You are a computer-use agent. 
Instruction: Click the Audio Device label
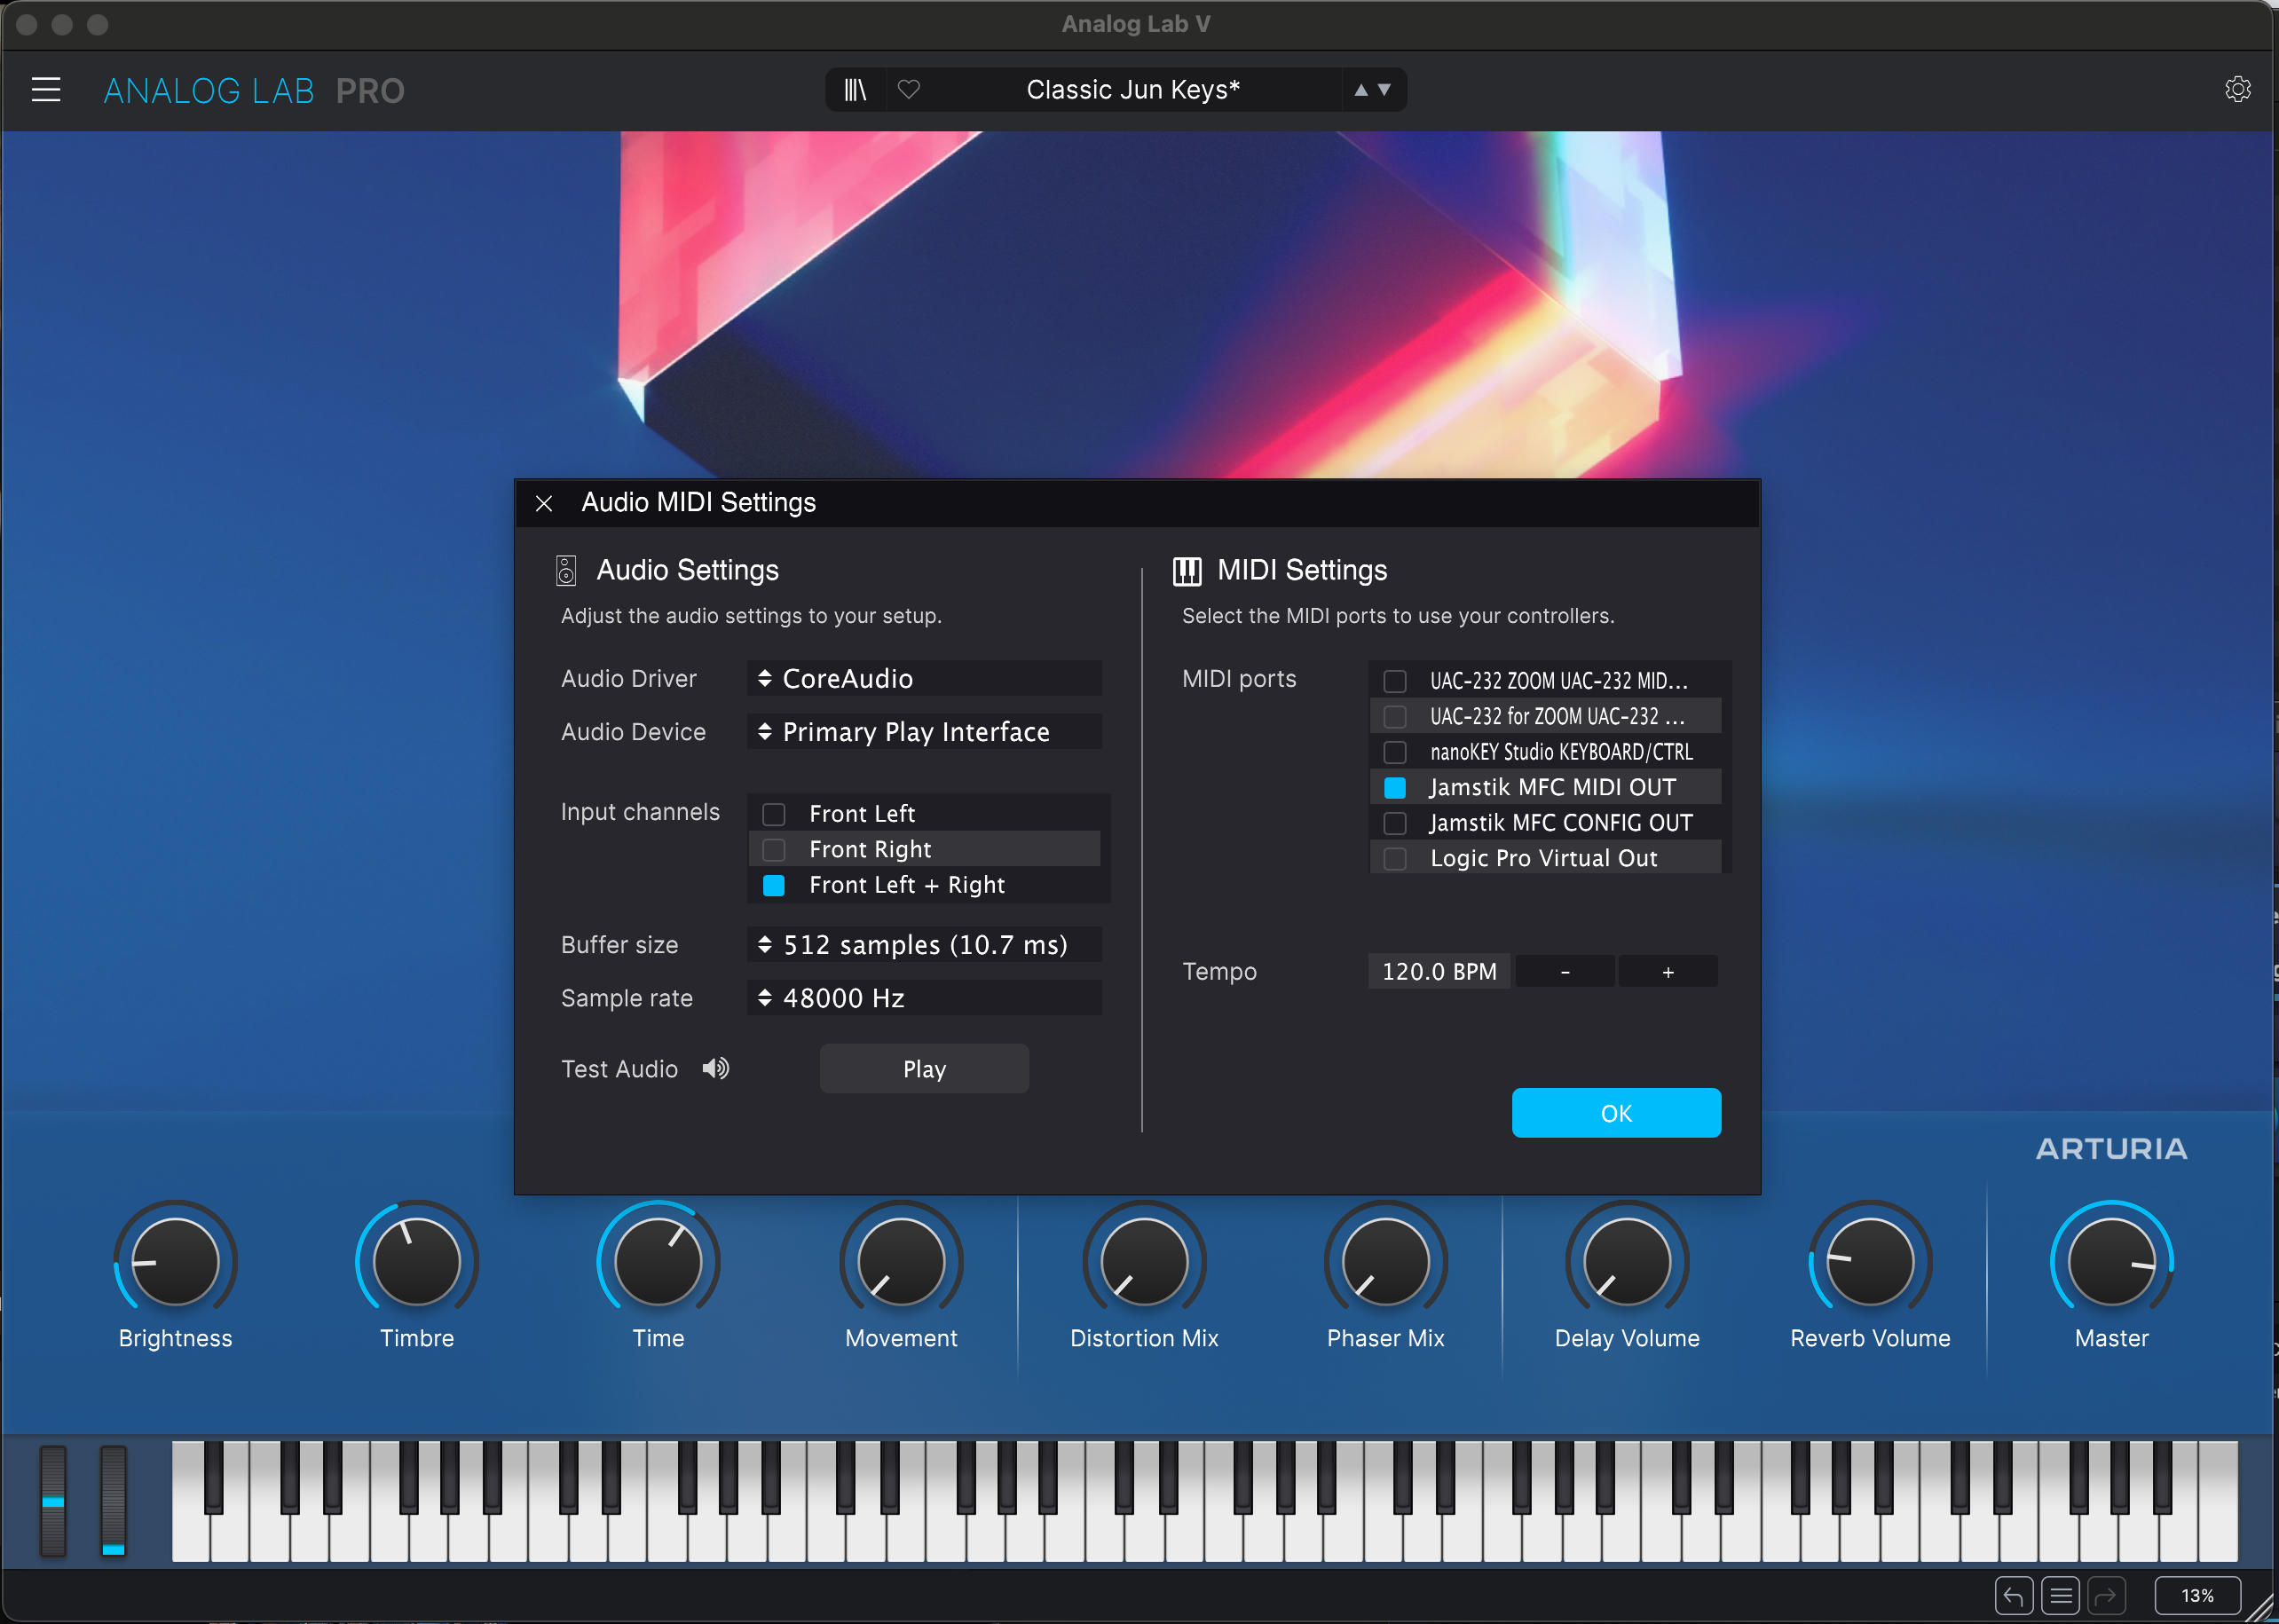point(633,732)
